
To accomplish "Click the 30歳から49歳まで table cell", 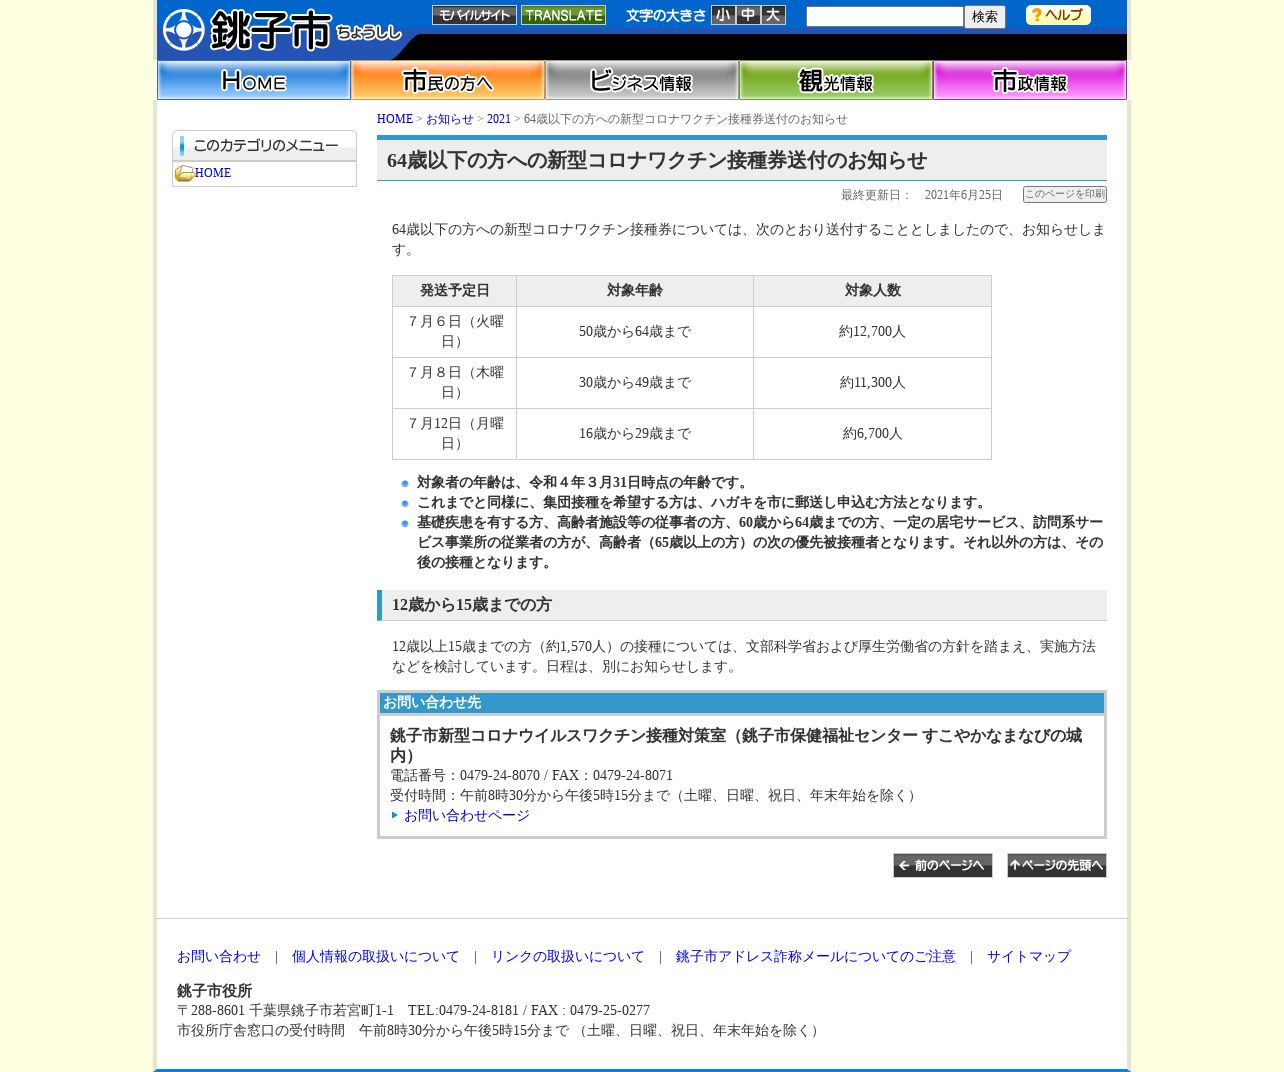I will (635, 383).
